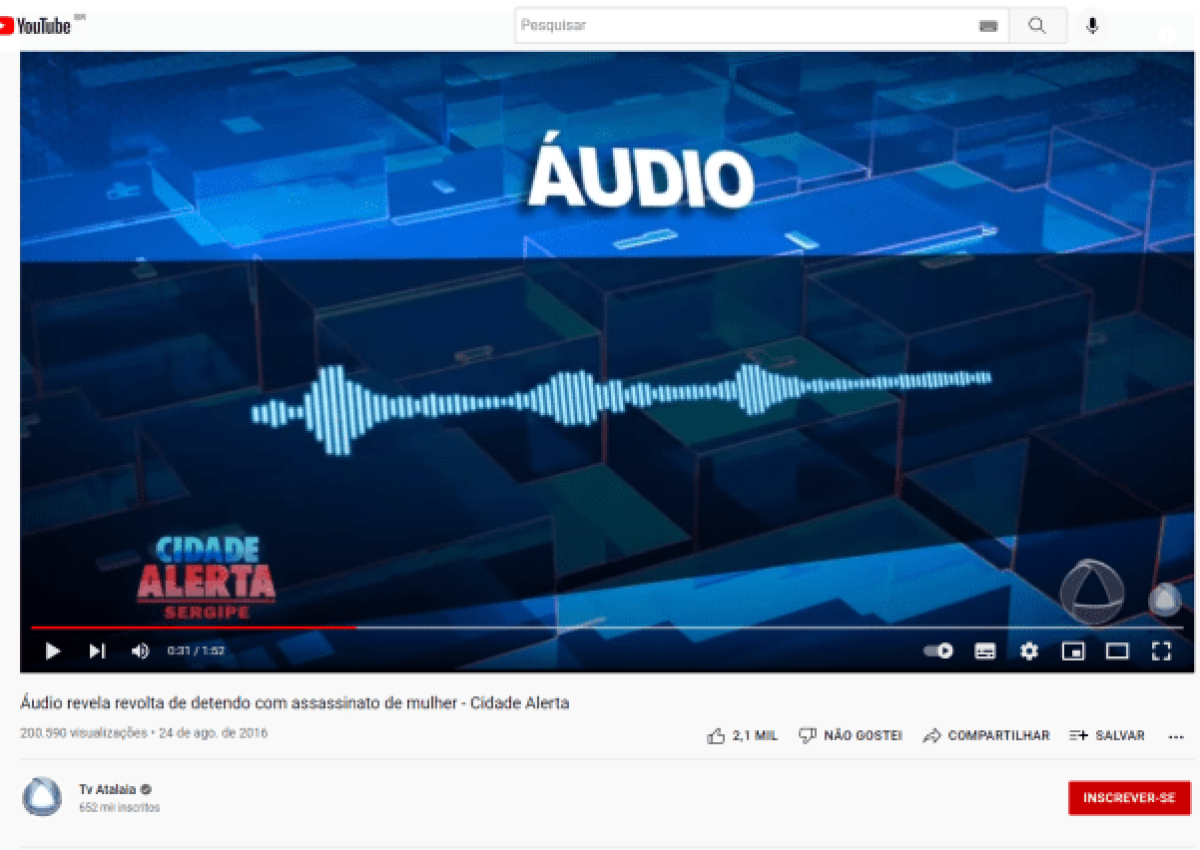Open video settings gear
The image size is (1200, 850).
pos(1029,651)
